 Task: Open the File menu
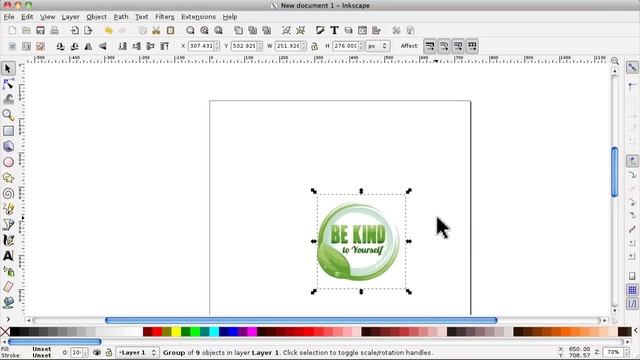9,17
